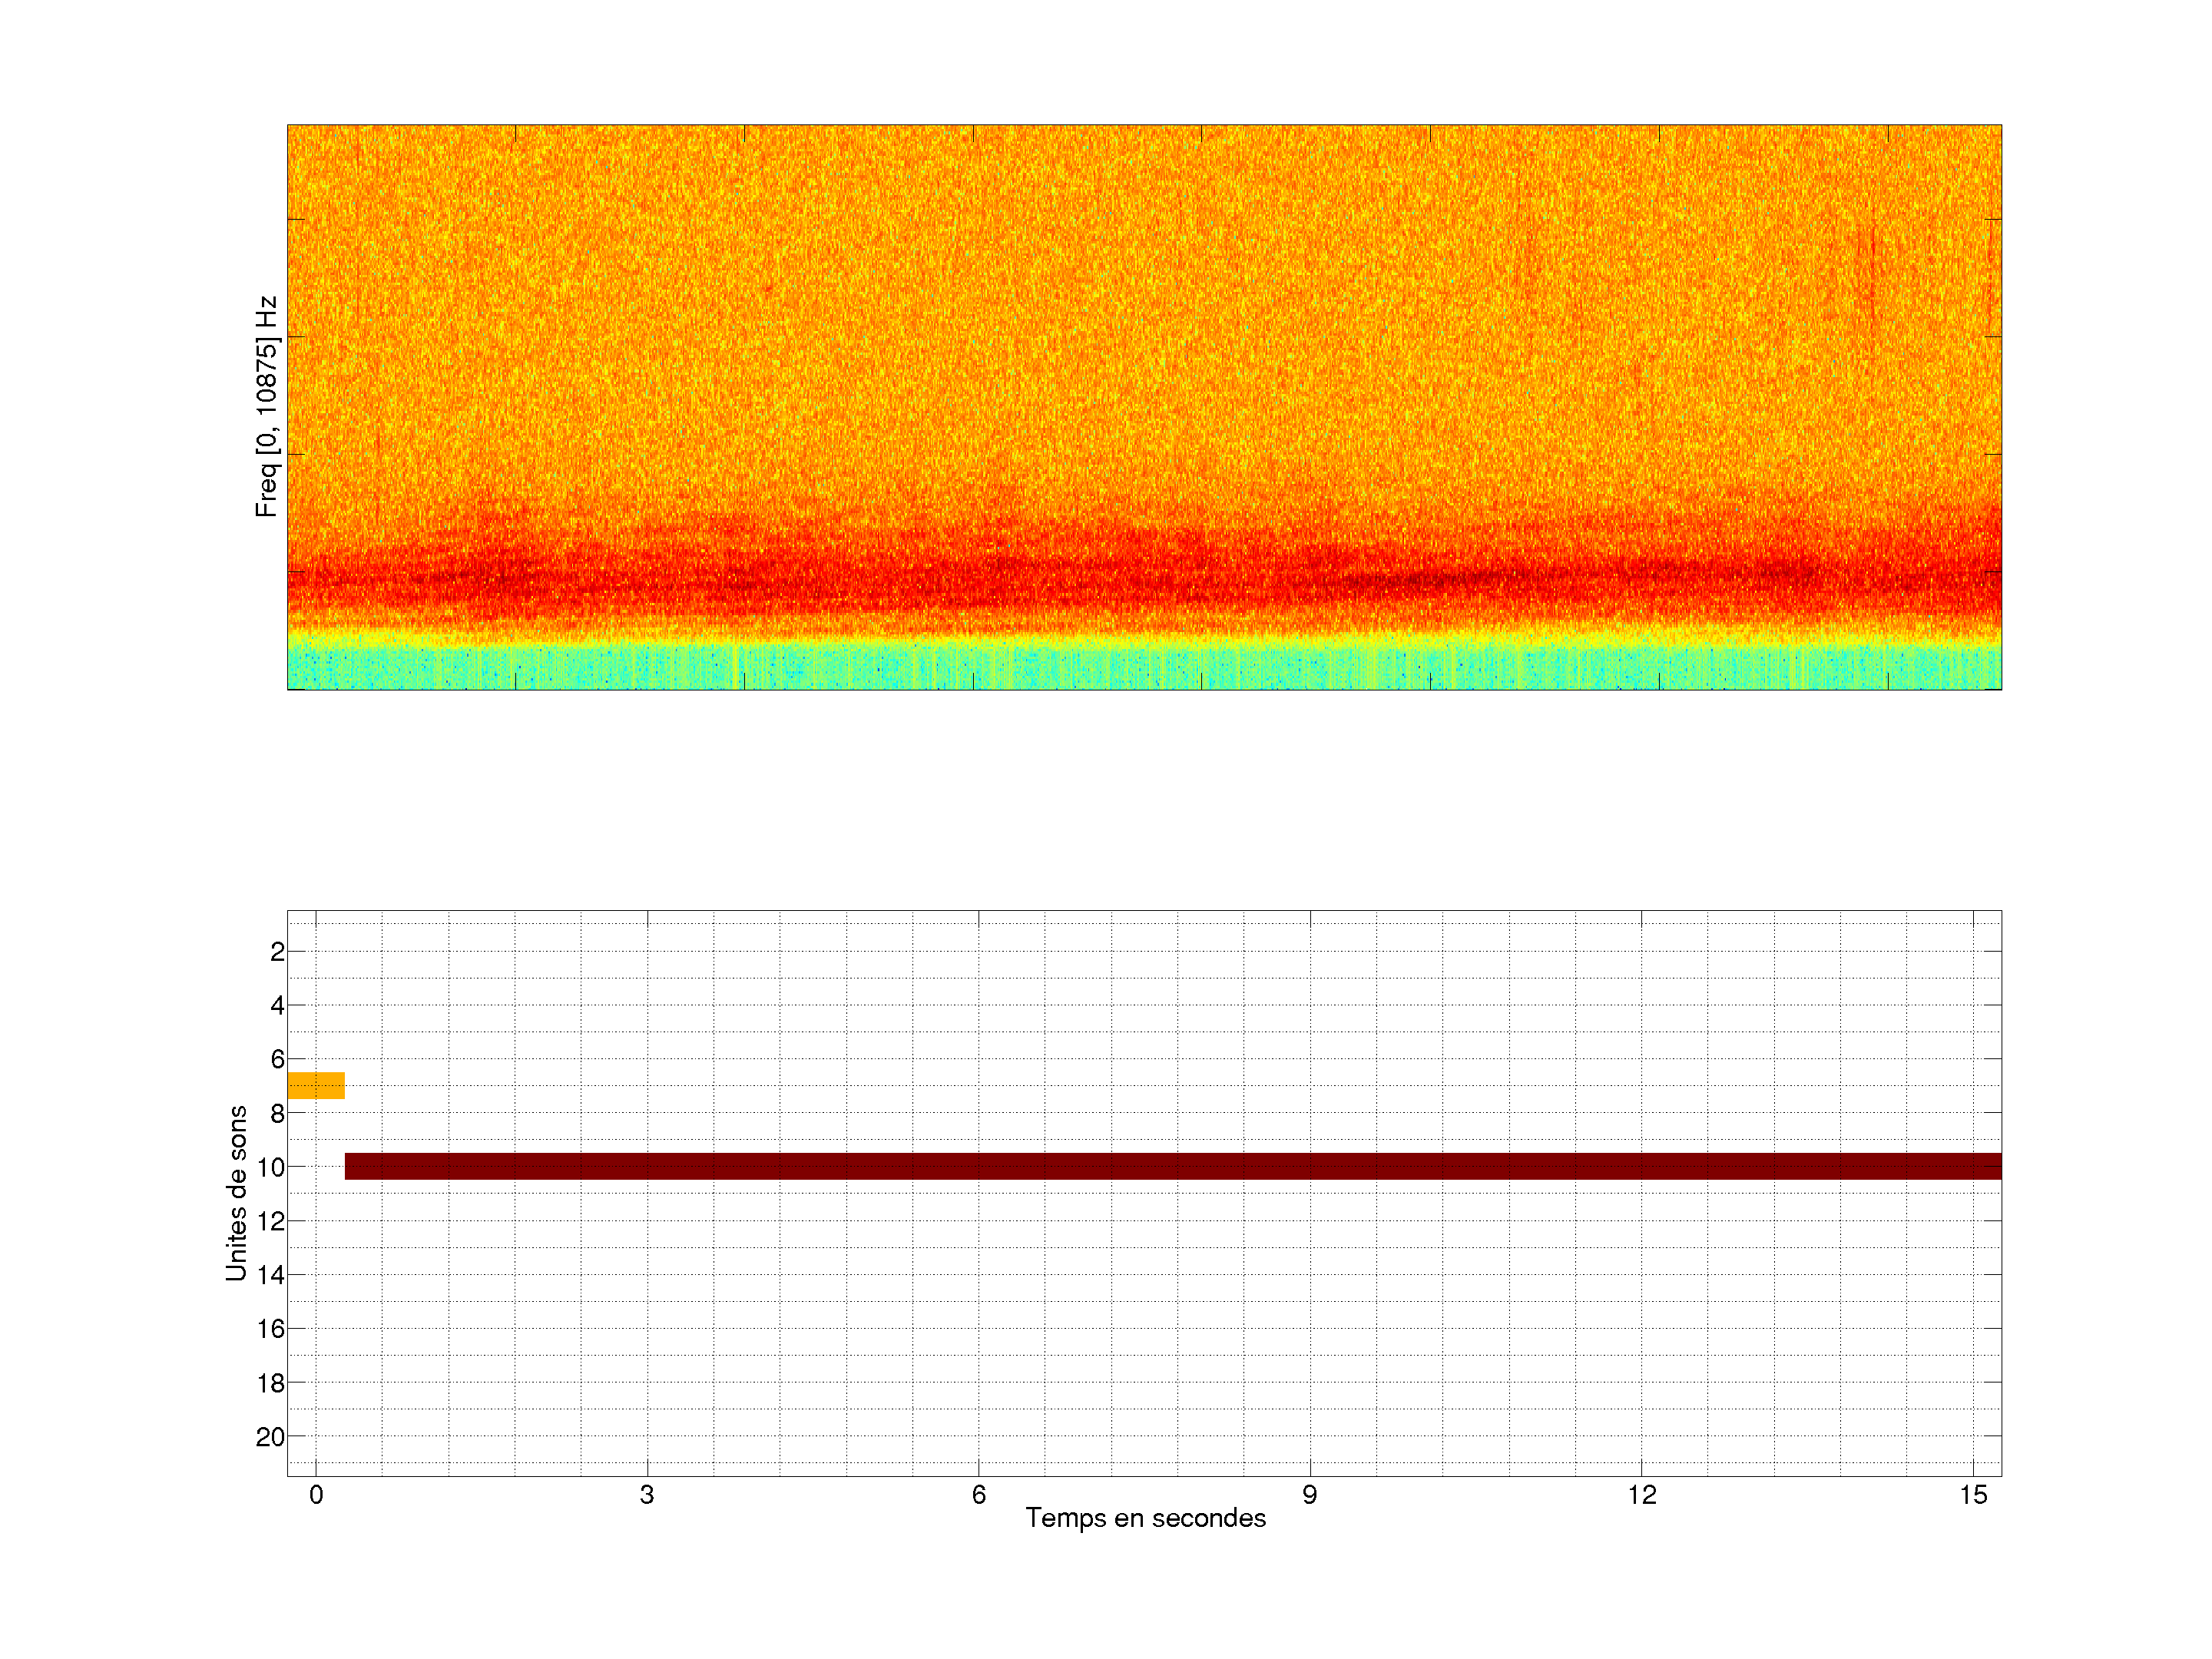Click the x-axis tick label 15

(x=1972, y=1495)
